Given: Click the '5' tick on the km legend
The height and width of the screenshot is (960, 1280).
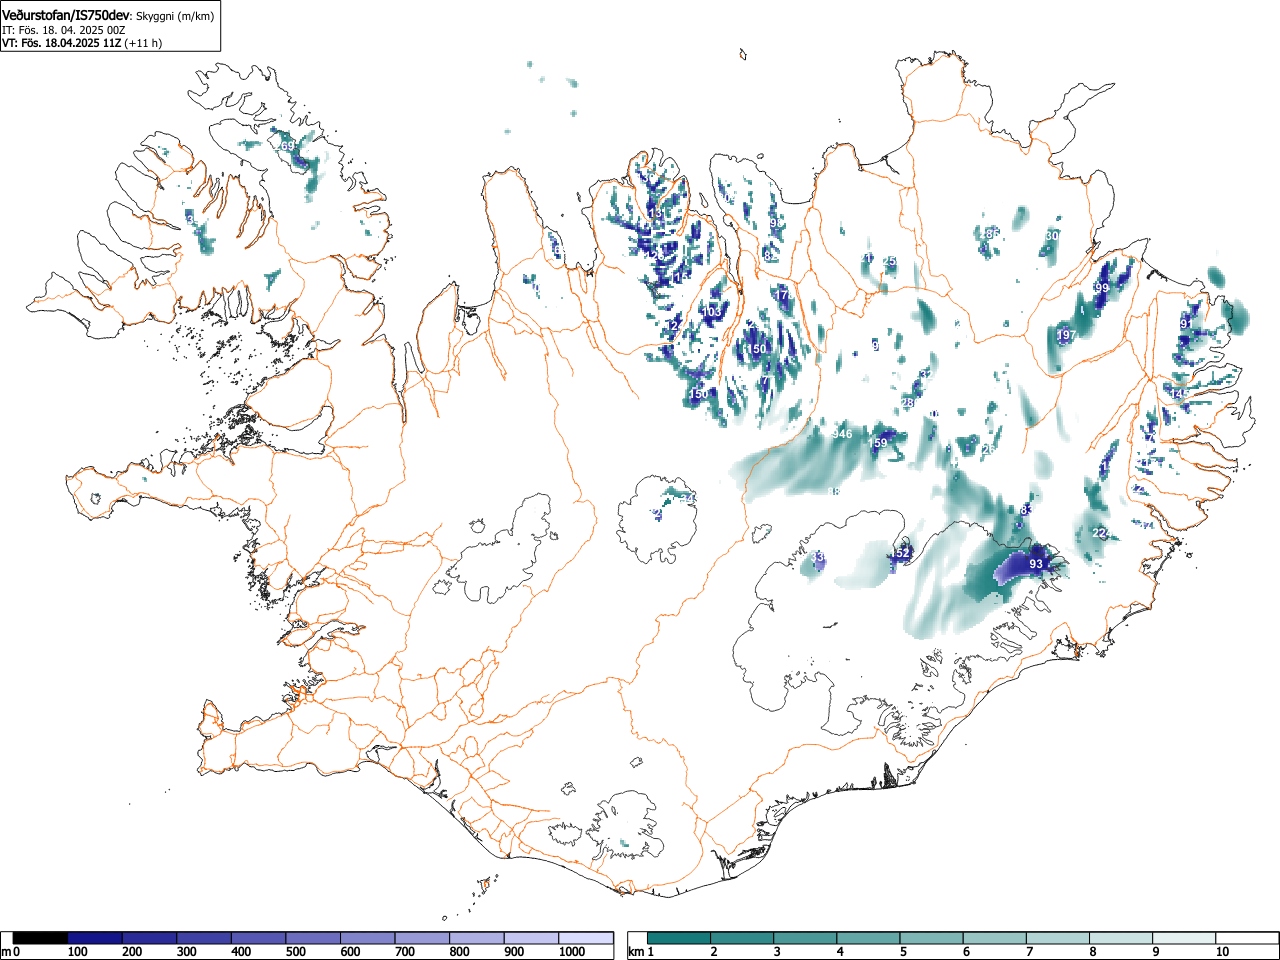Looking at the screenshot, I should (x=903, y=952).
